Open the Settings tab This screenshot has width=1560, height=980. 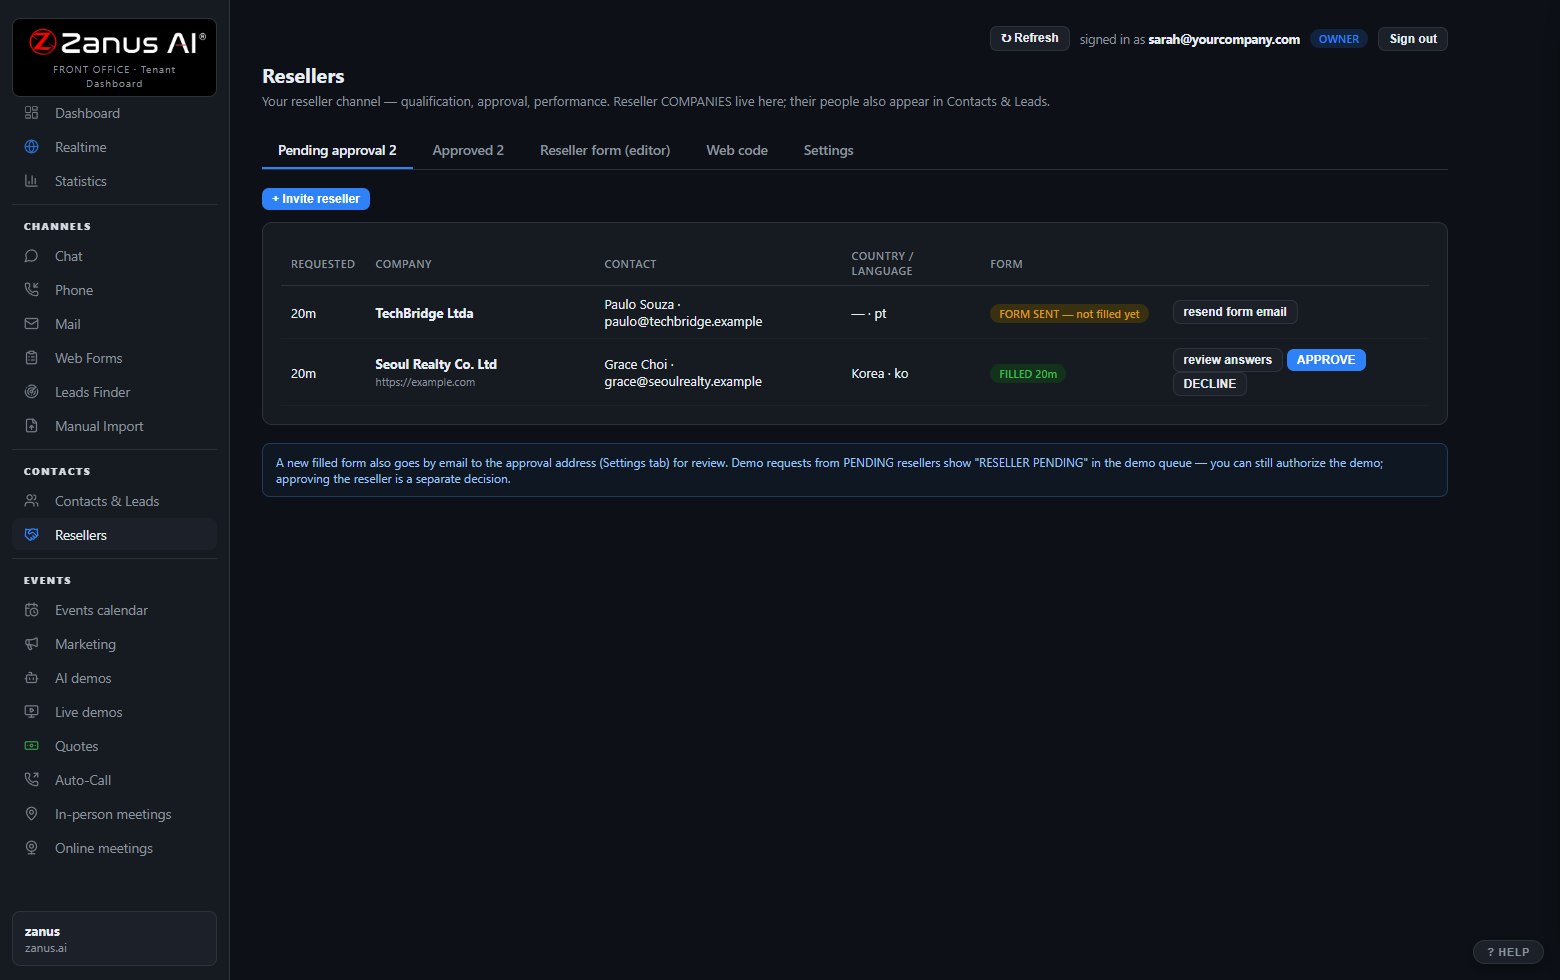(828, 150)
